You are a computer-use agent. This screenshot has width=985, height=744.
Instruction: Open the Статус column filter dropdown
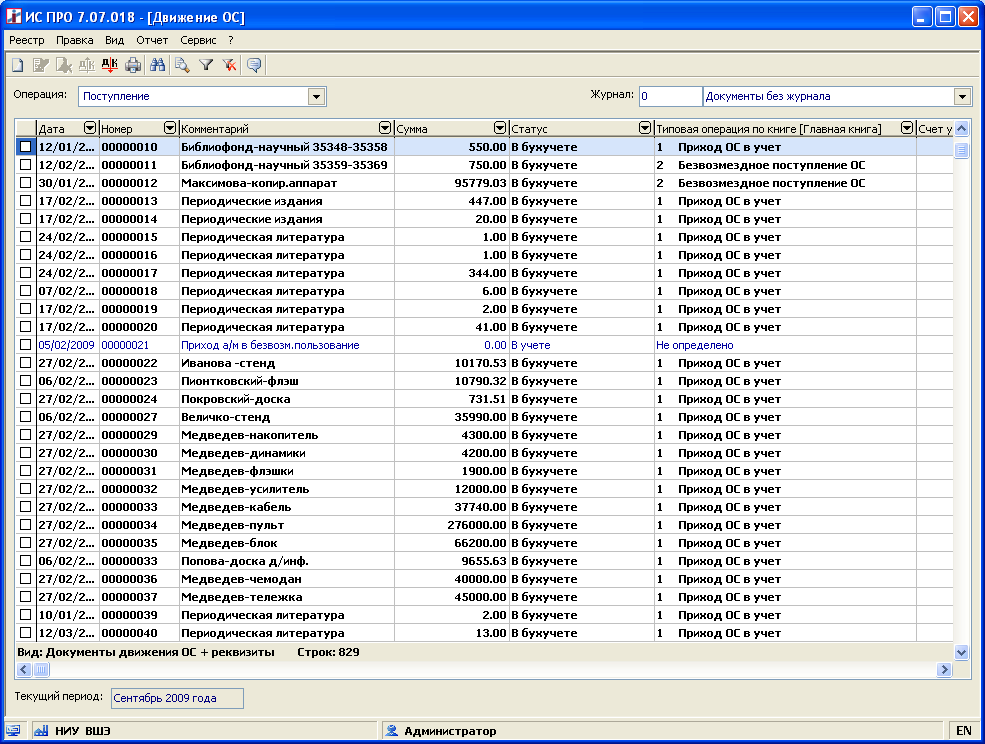(645, 128)
